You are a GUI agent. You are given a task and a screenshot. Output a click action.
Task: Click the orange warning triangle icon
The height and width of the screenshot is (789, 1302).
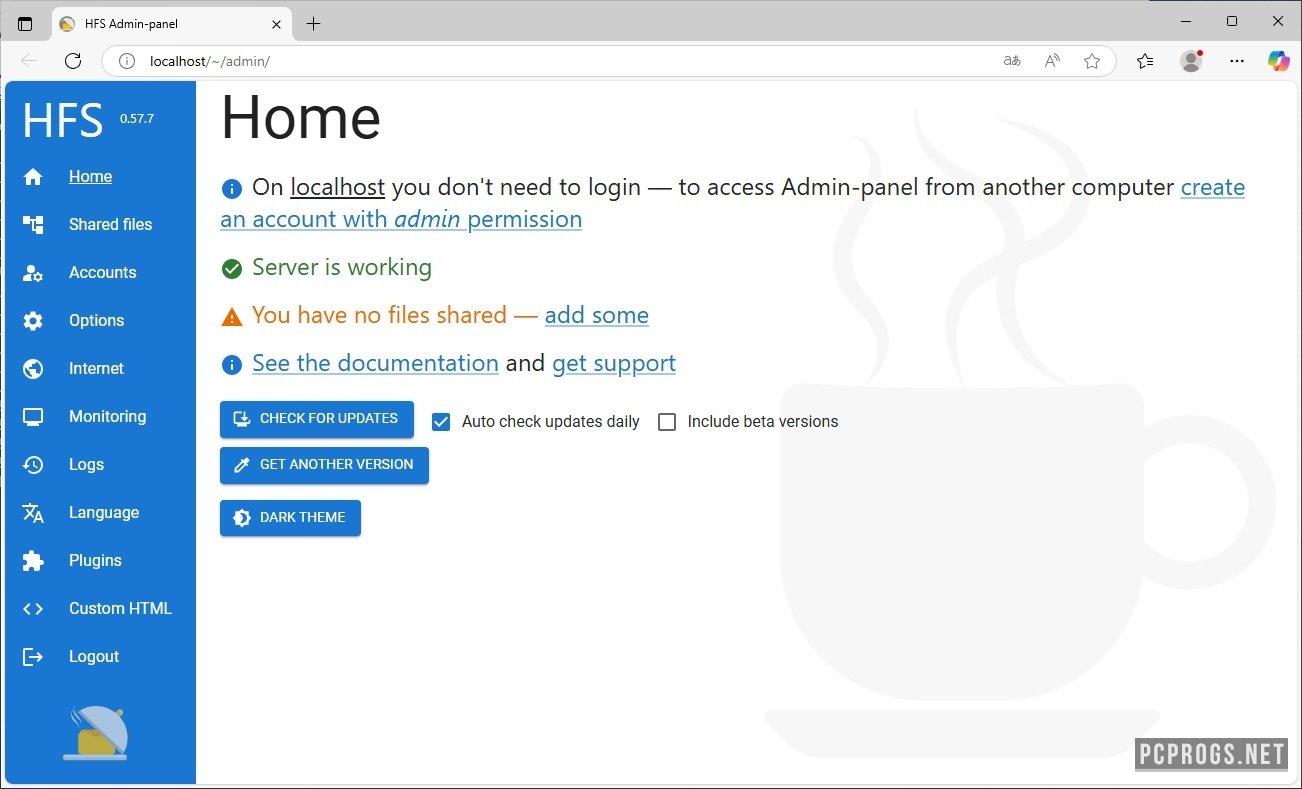[x=232, y=317]
